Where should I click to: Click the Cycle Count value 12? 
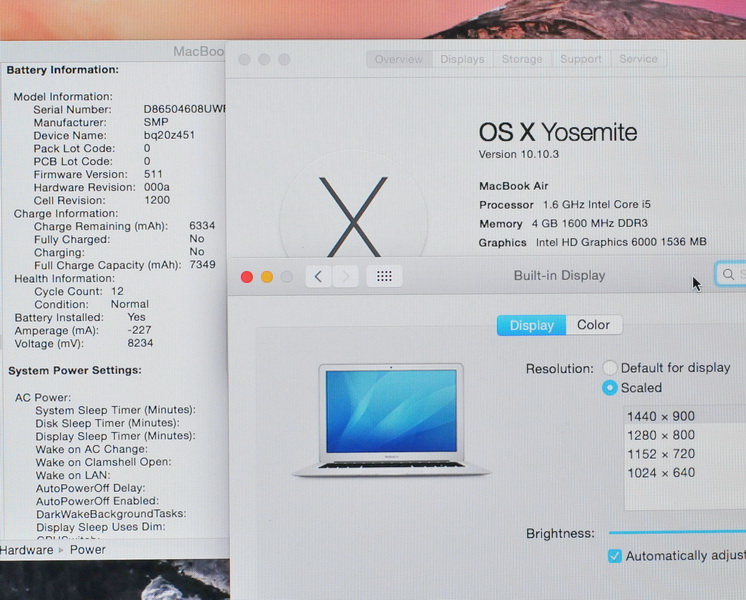[x=118, y=291]
